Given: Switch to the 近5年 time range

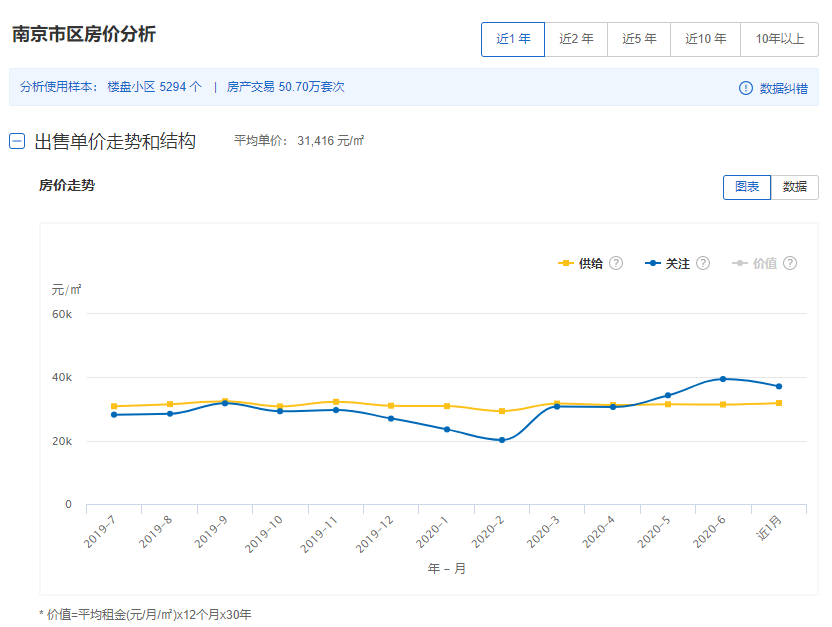Looking at the screenshot, I should pos(639,39).
